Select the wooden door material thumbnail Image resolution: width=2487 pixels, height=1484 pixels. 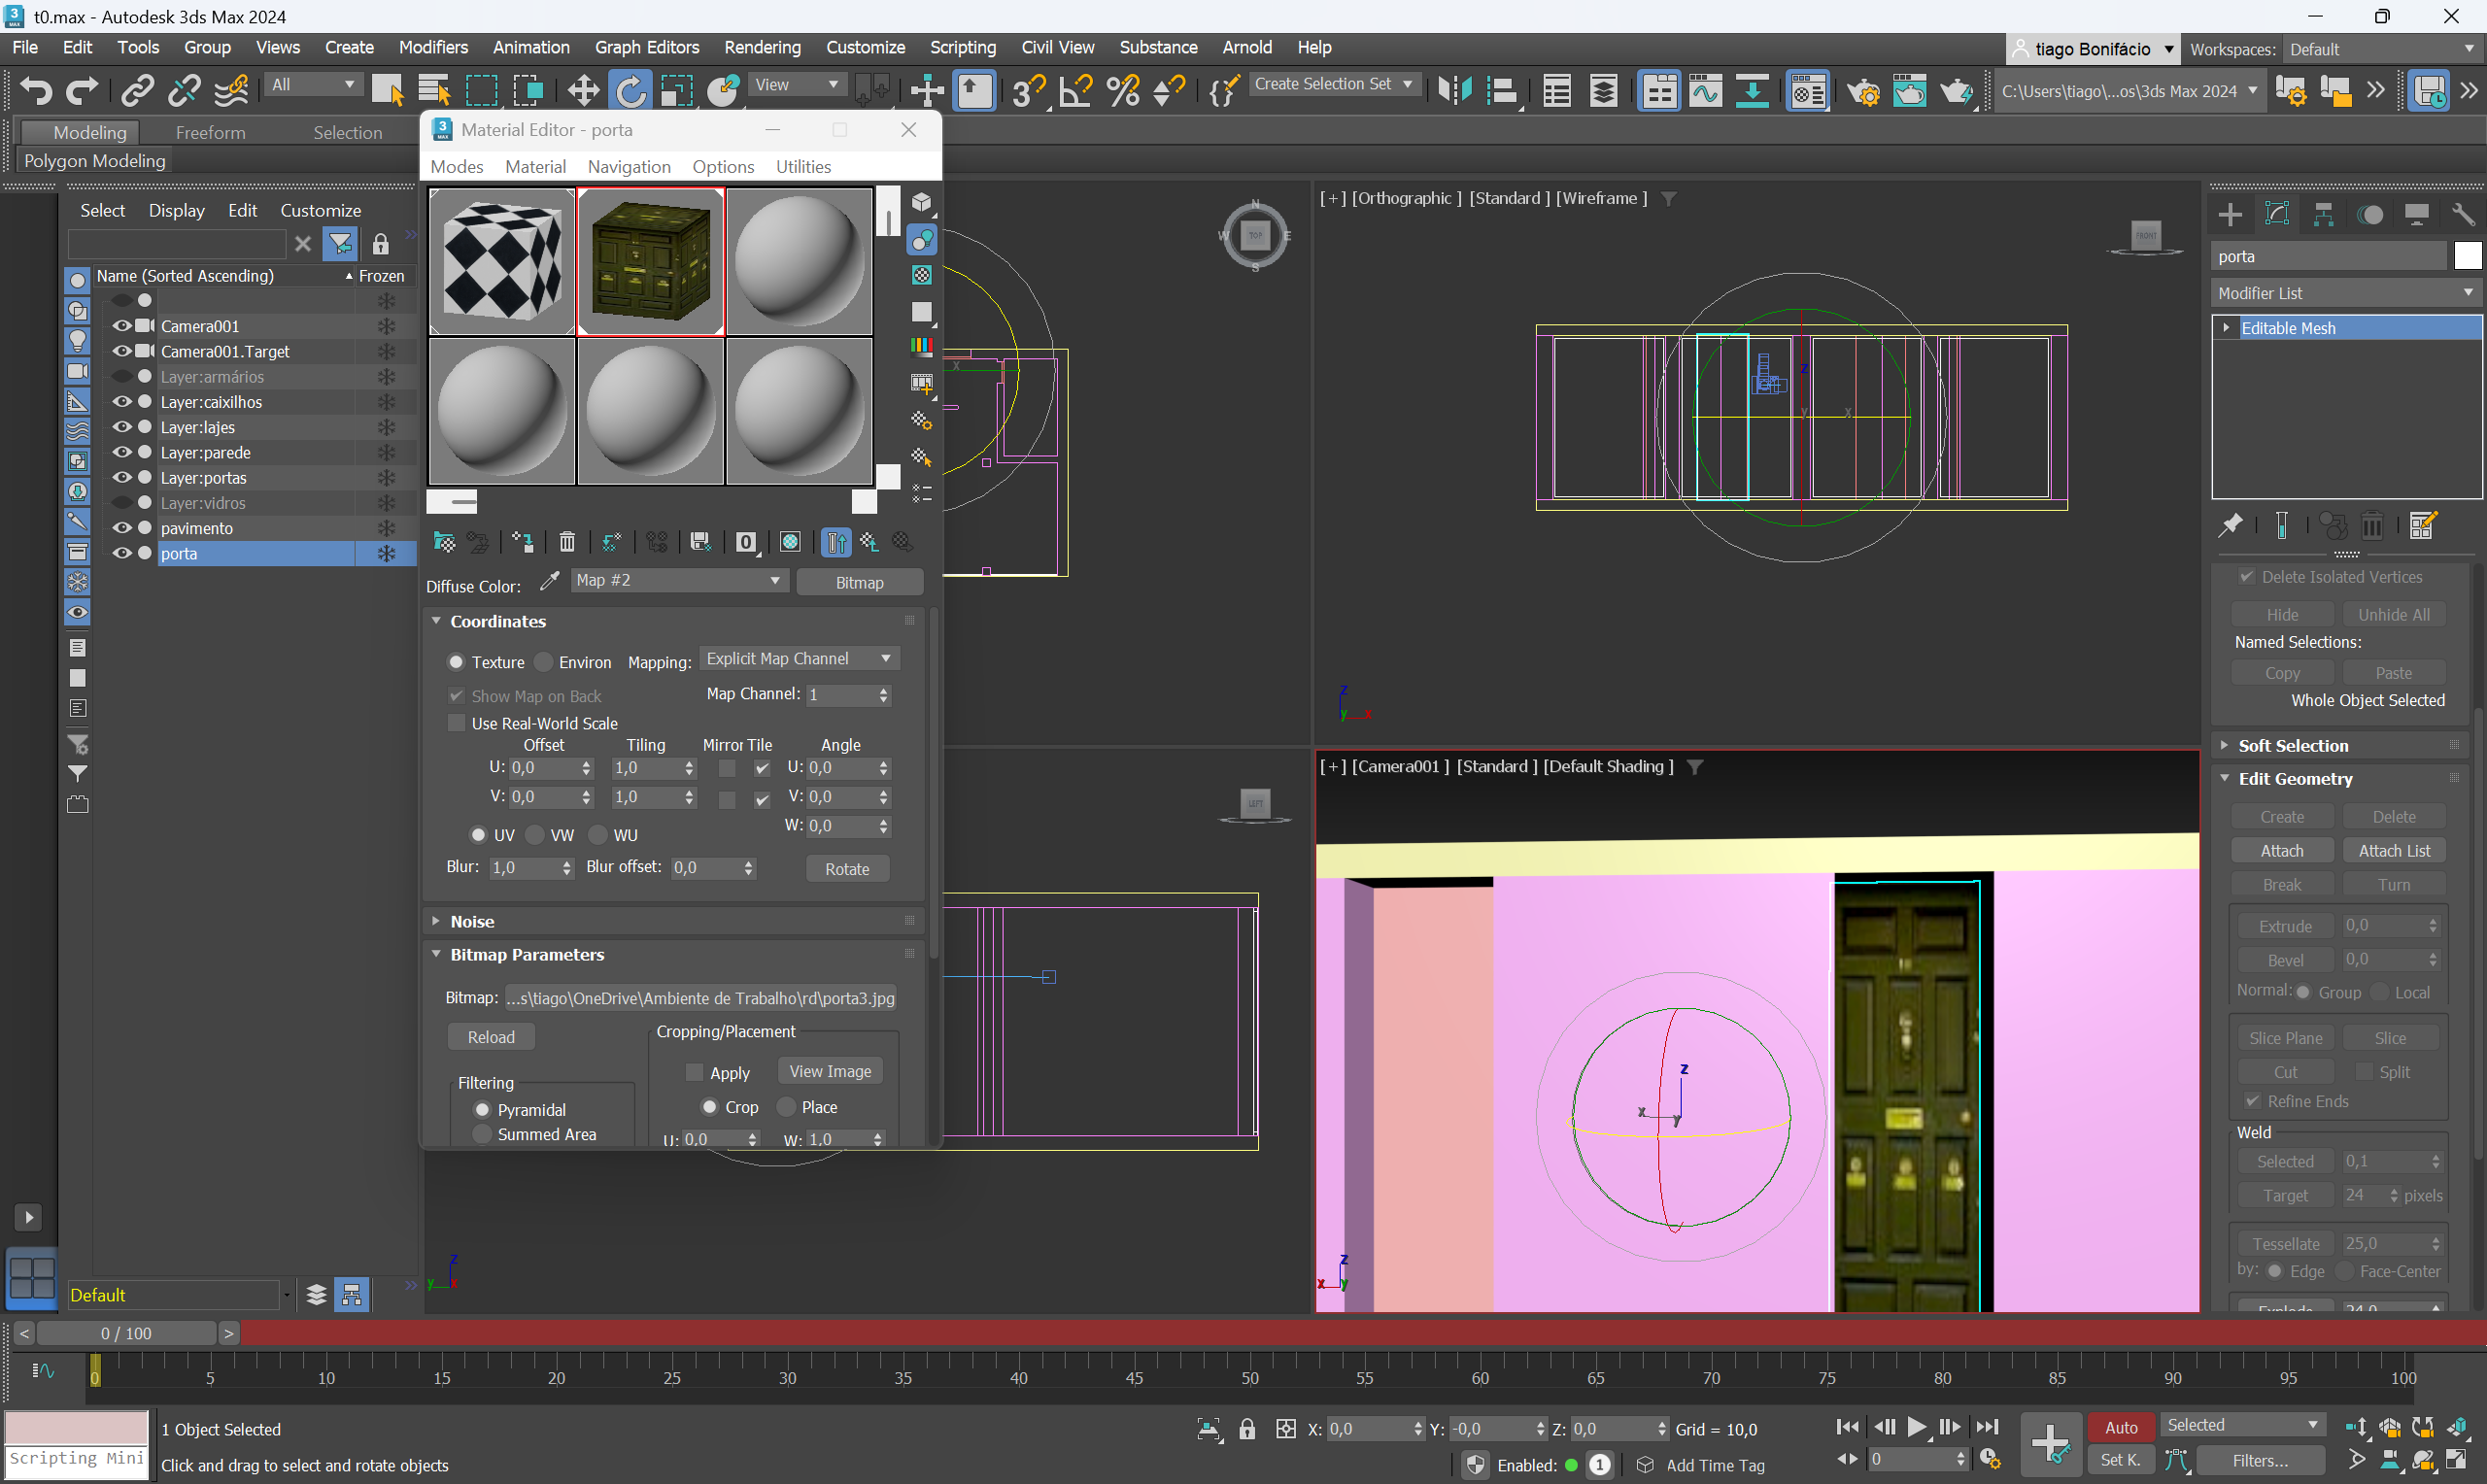(x=650, y=262)
